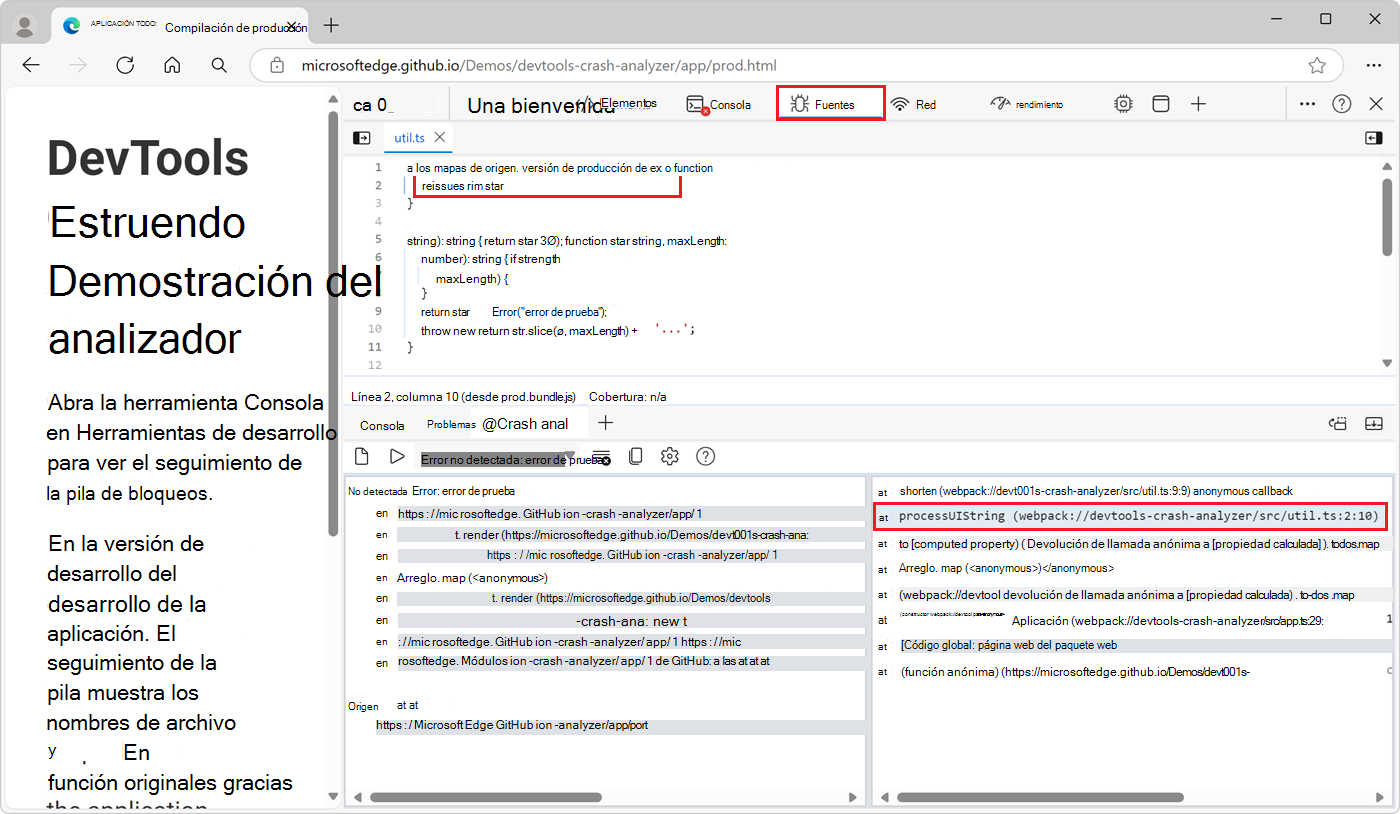Open DevTools help with the question mark icon
This screenshot has width=1400, height=814.
pos(1341,103)
